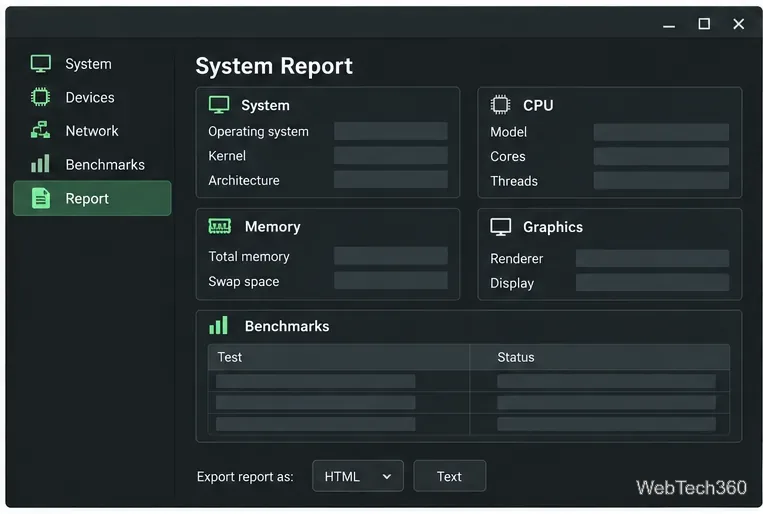Click the CPU card title
The height and width of the screenshot is (514, 763).
(538, 105)
